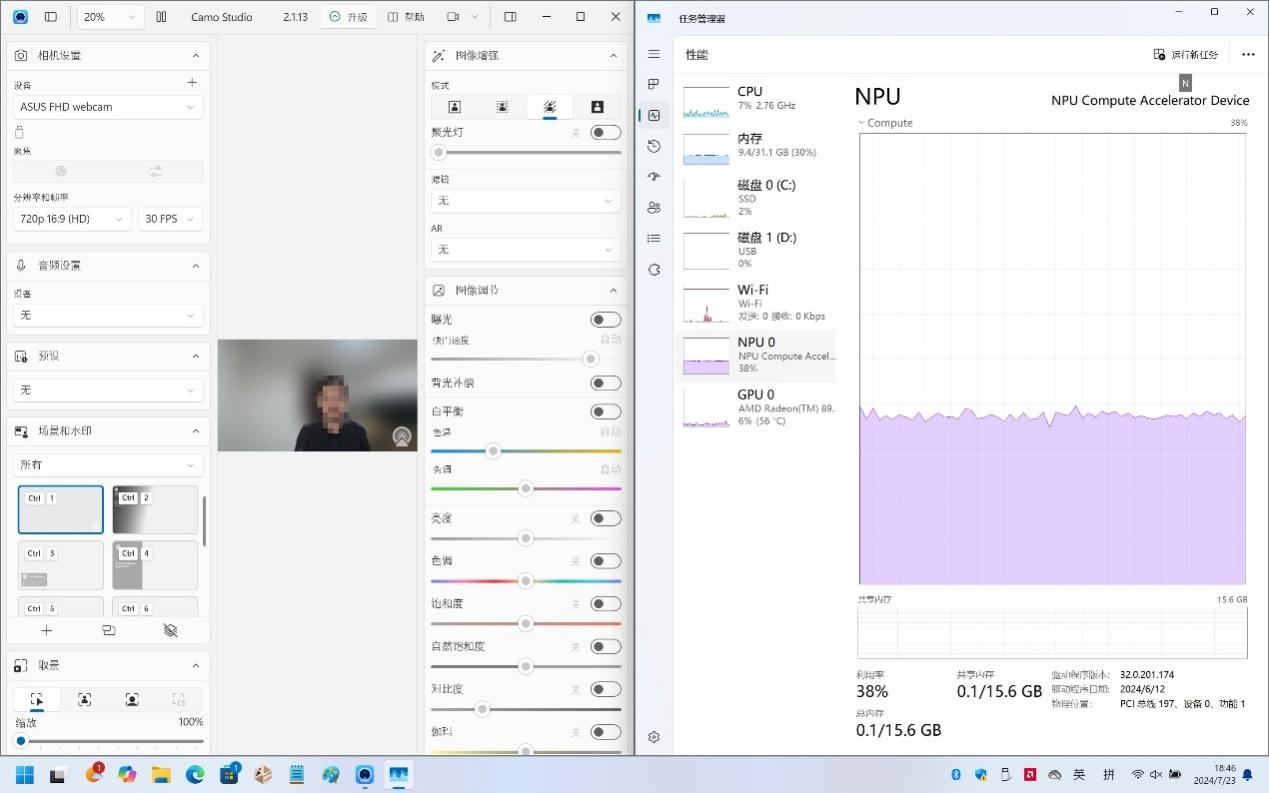Toggle the 饱和度 saturation switch
The height and width of the screenshot is (793, 1269).
pos(605,604)
